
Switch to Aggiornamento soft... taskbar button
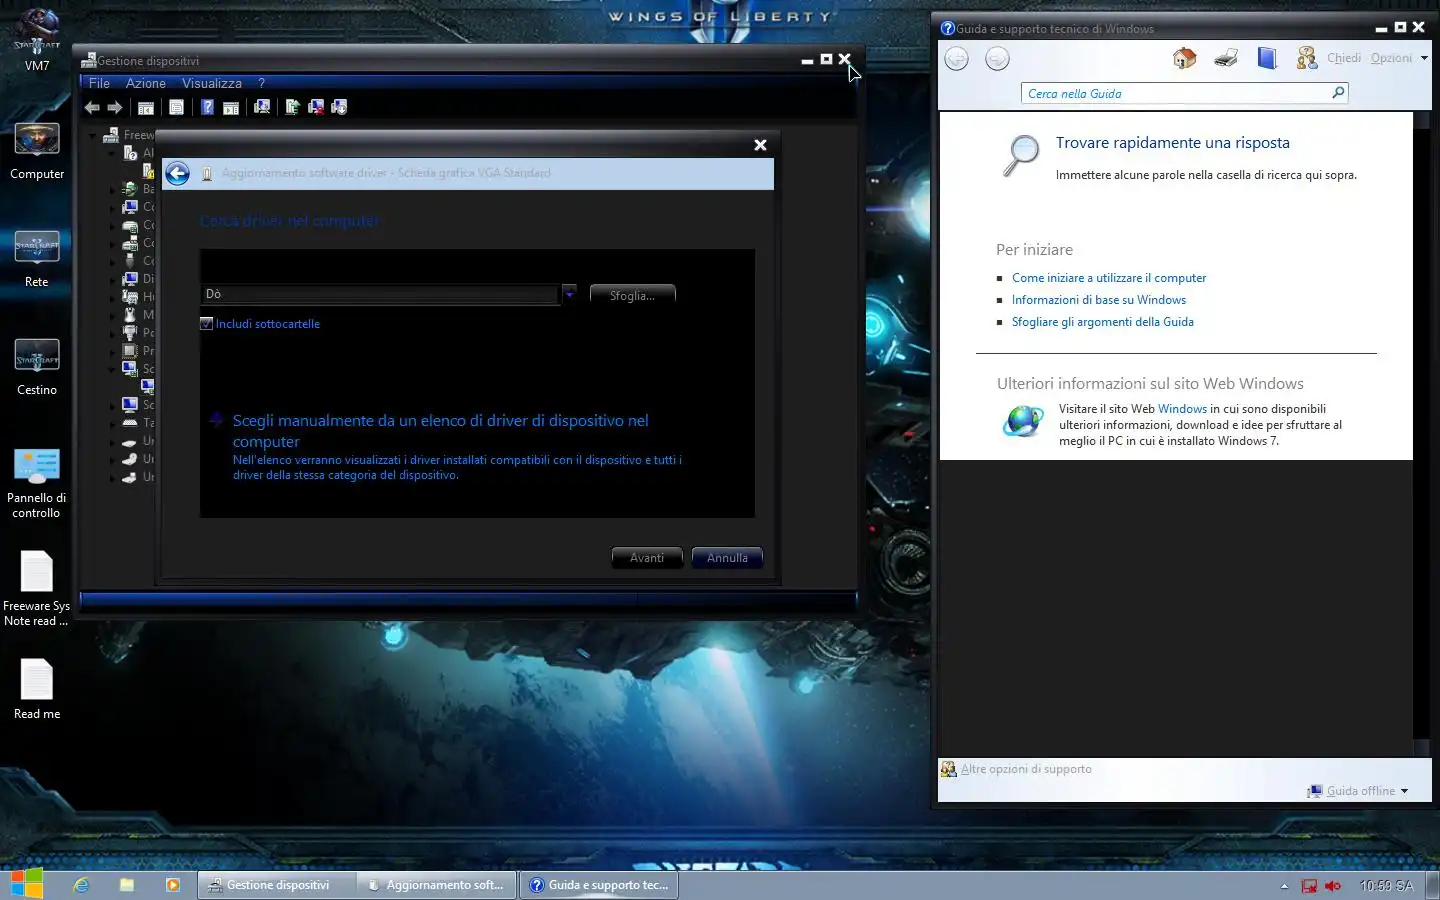pyautogui.click(x=437, y=885)
